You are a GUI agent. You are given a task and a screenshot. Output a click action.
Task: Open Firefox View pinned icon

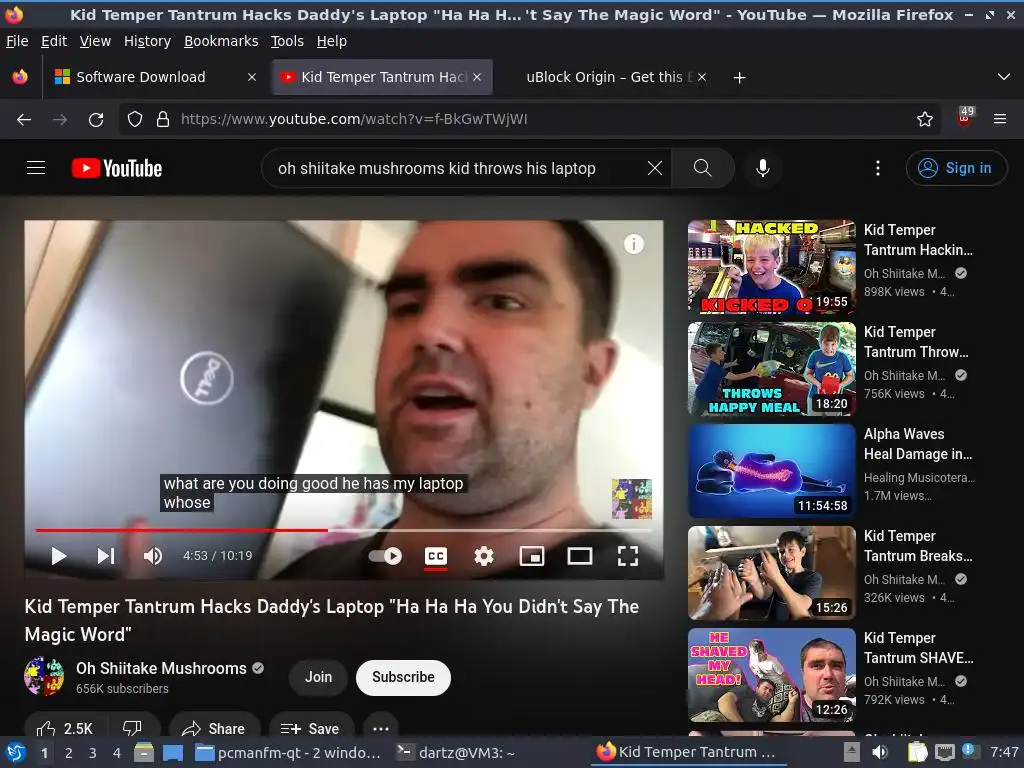20,77
